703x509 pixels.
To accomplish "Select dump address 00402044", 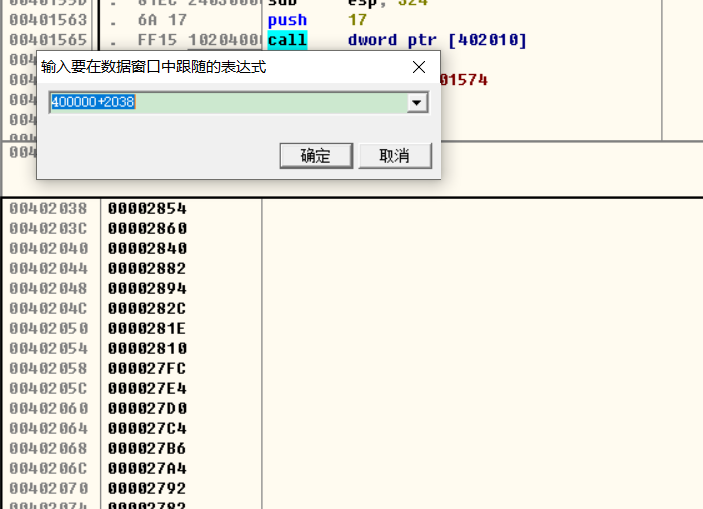I will [x=48, y=269].
